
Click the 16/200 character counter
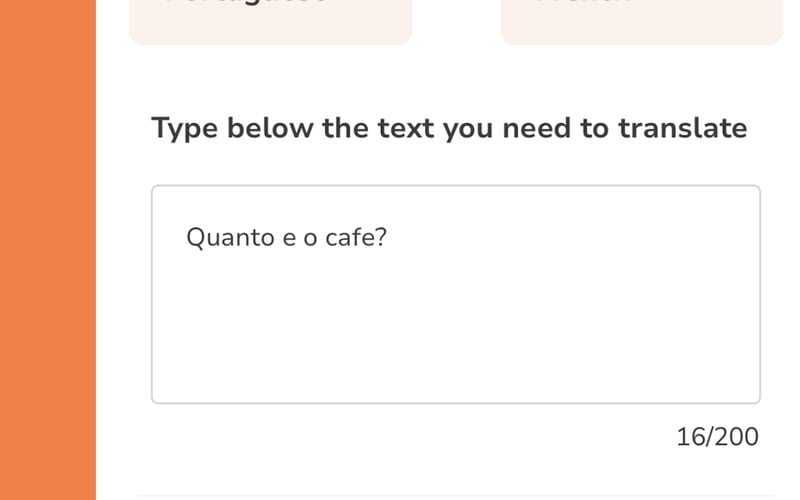[x=717, y=437]
